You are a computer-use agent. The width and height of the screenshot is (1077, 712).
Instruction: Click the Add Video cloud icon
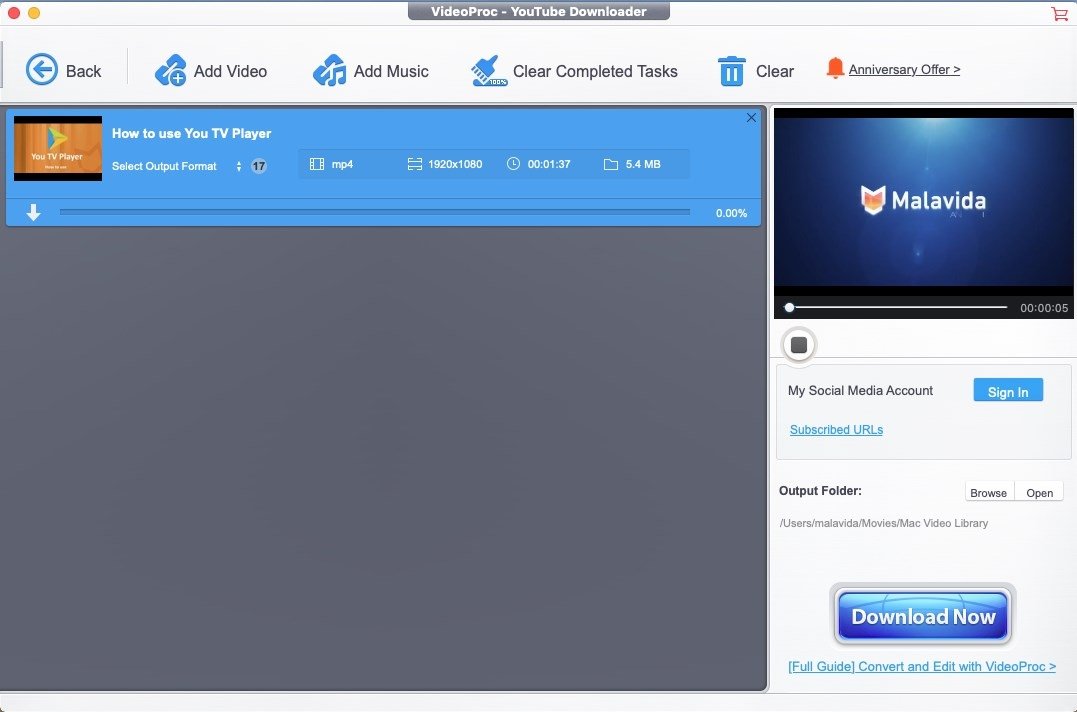pos(170,70)
